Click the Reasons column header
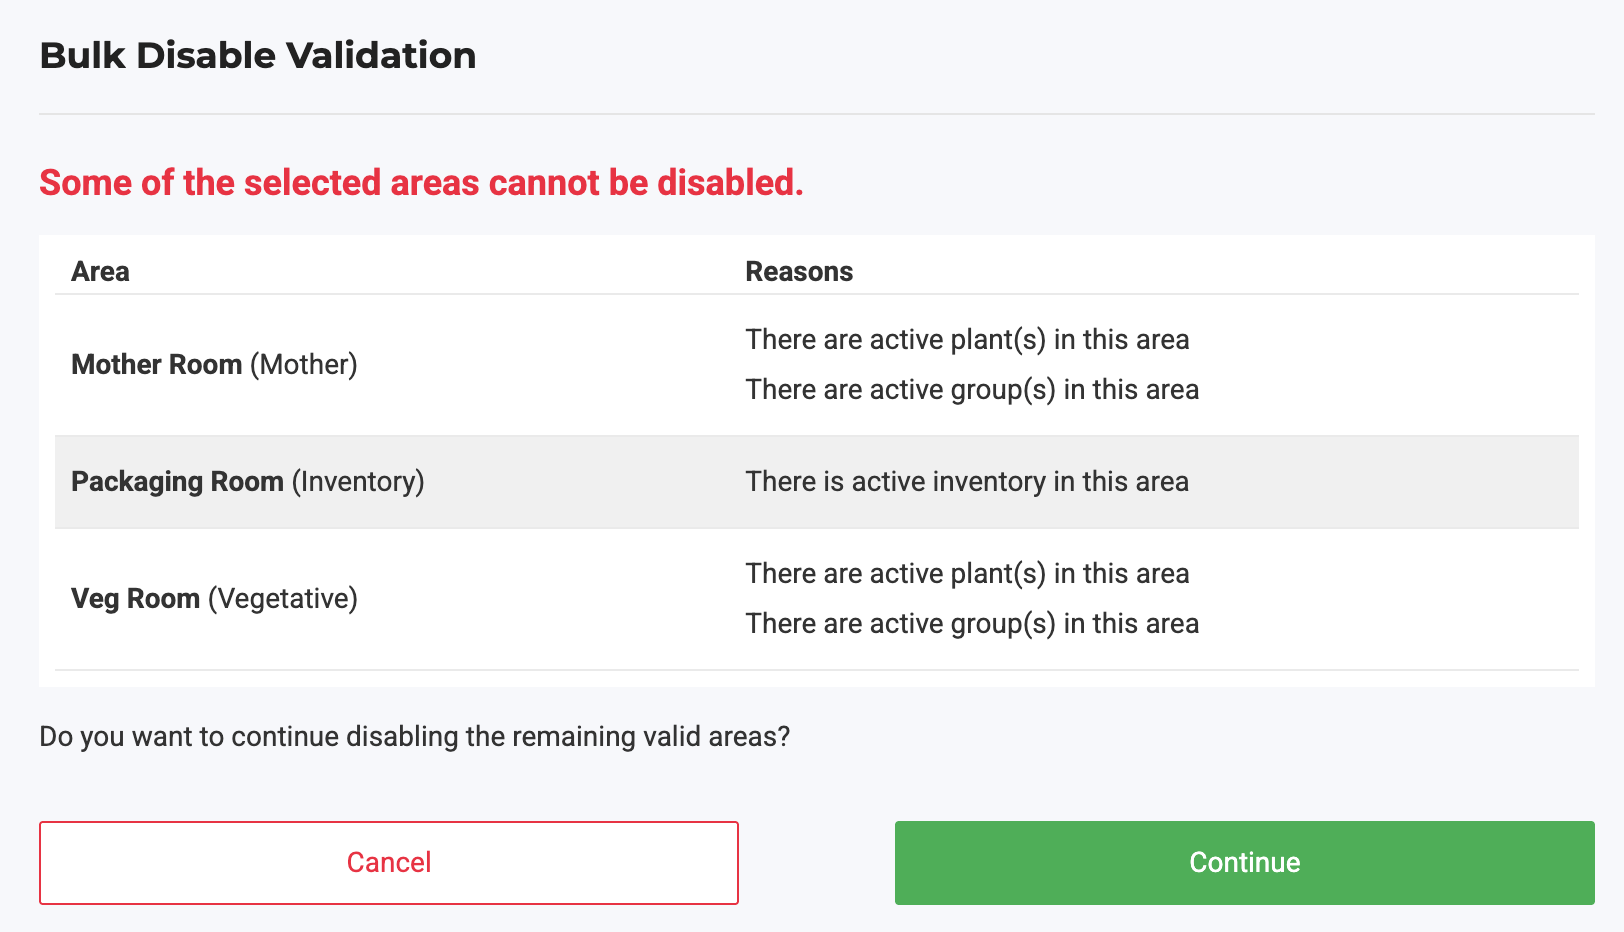1624x932 pixels. (x=799, y=272)
